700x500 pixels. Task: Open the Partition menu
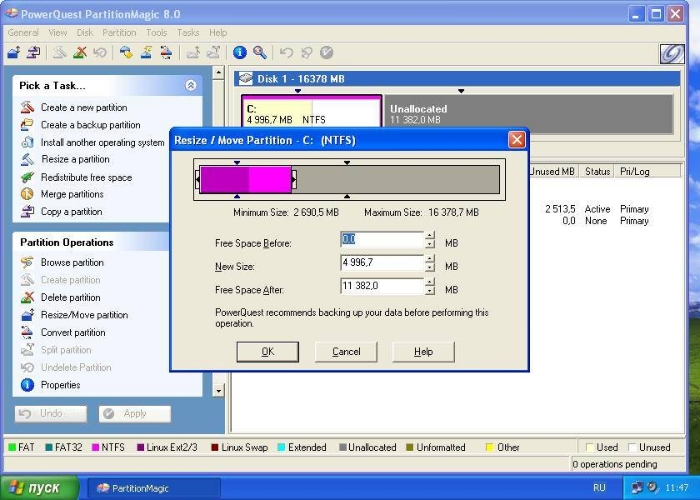[x=119, y=33]
